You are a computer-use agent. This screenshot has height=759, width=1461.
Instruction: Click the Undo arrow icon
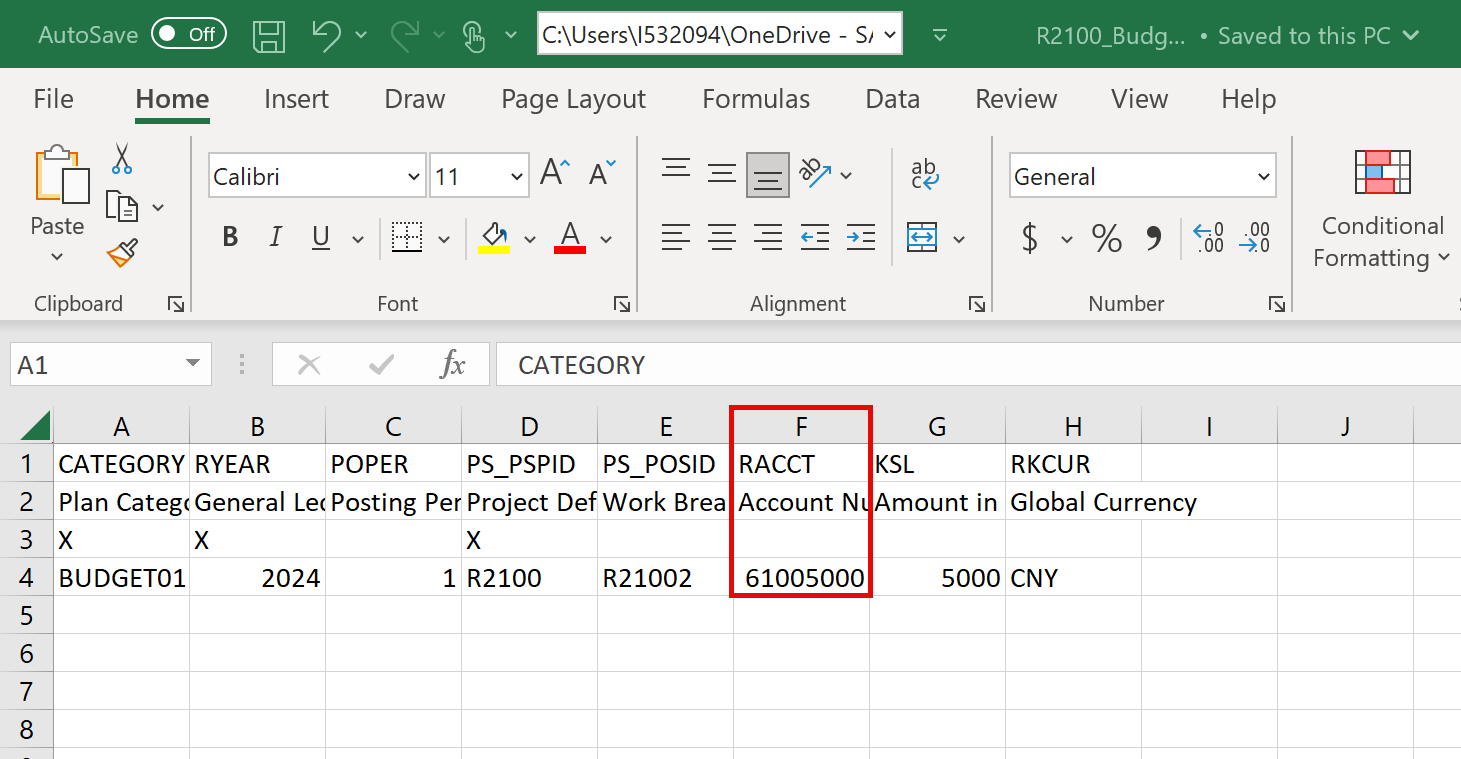click(x=326, y=35)
